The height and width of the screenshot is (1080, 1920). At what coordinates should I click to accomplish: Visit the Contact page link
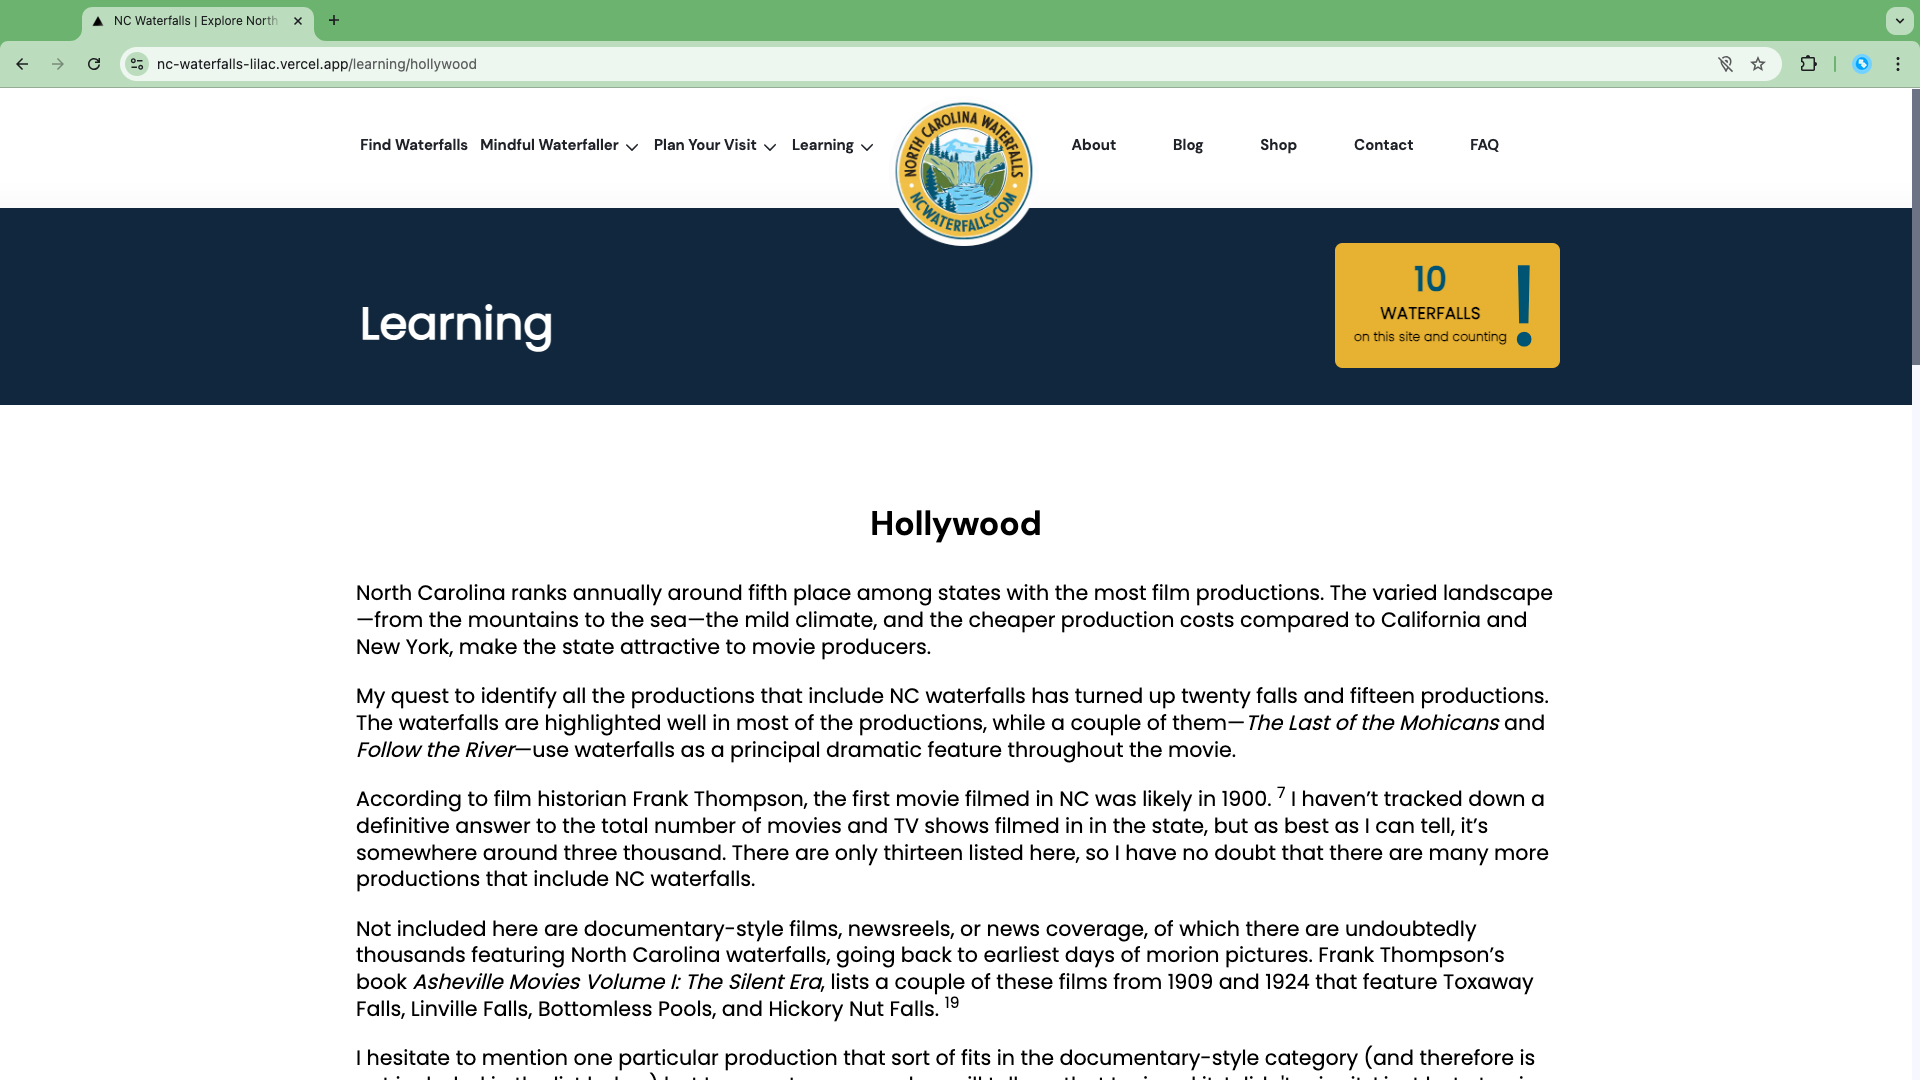point(1383,145)
